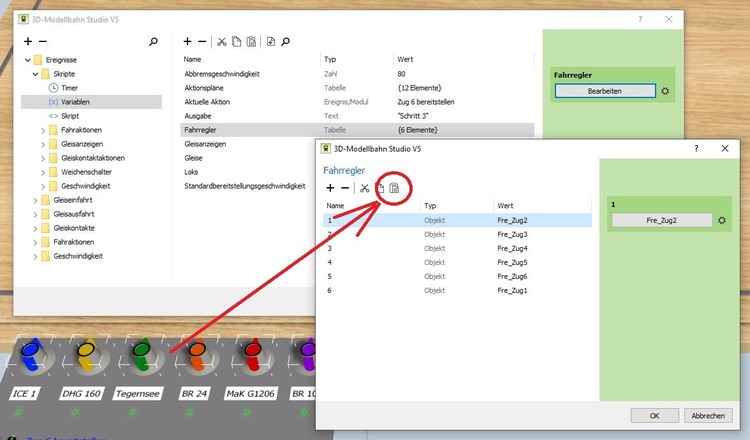
Task: Click the Tegernsee label below green lever
Action: pos(137,394)
